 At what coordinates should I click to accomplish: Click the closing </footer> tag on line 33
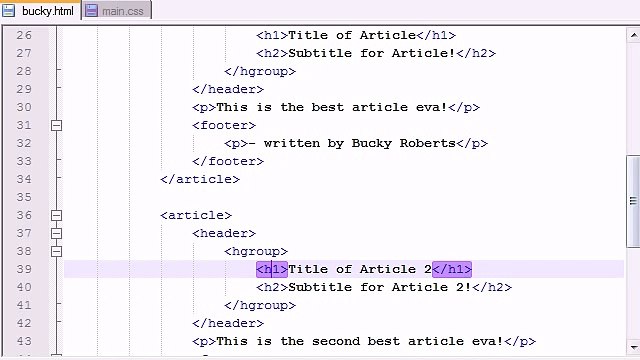pyautogui.click(x=228, y=161)
